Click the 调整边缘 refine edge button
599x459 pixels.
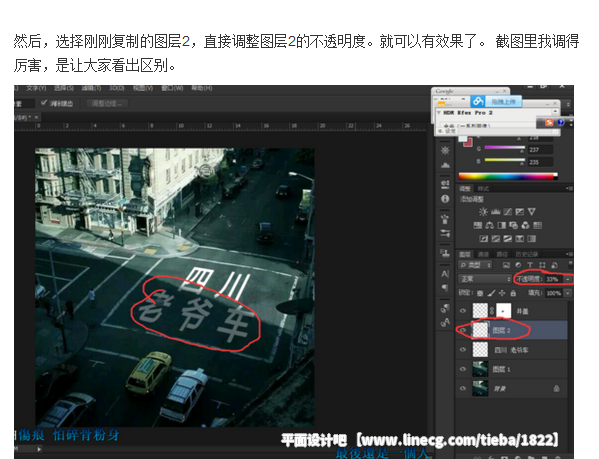click(107, 103)
